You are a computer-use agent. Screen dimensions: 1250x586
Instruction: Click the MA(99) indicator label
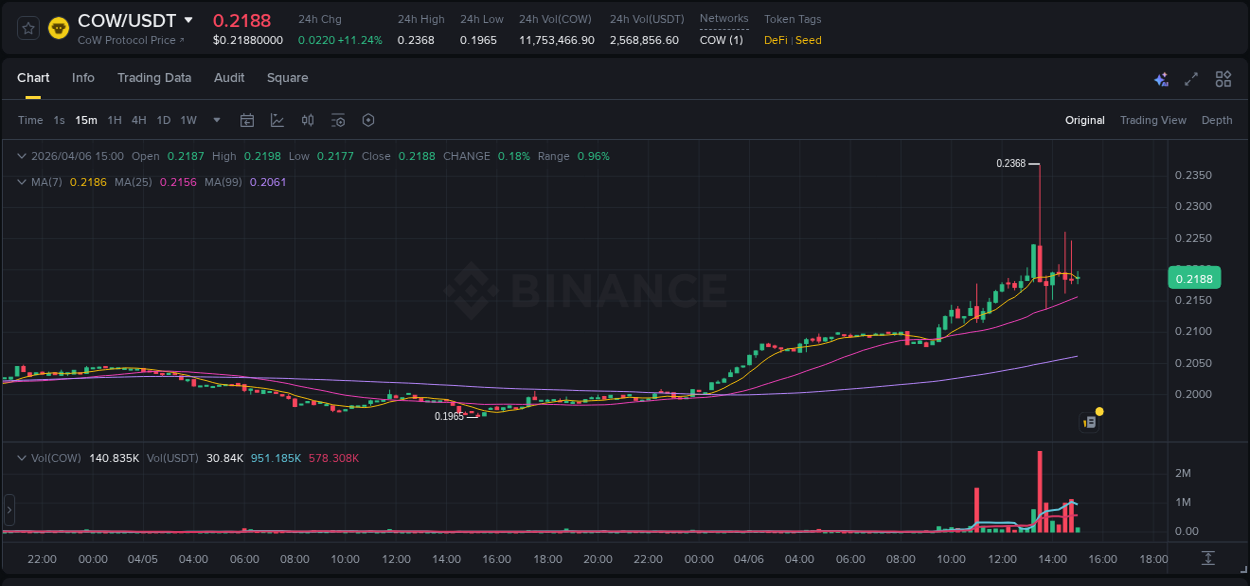coord(224,182)
